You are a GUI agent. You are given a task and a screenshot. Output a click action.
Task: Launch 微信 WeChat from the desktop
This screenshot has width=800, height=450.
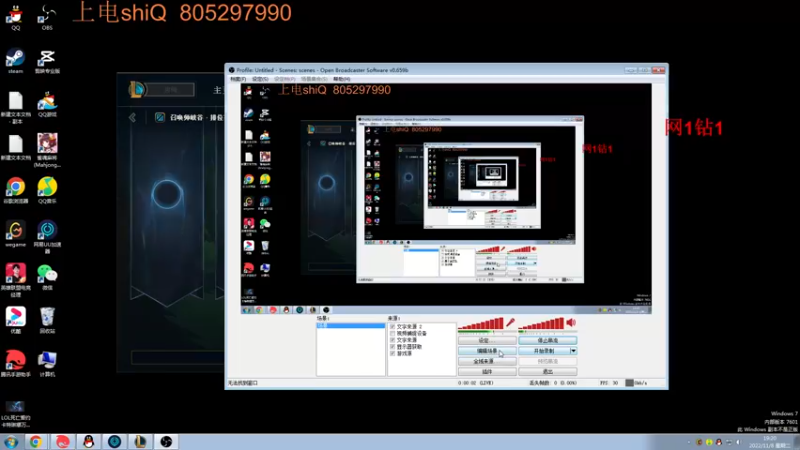(x=47, y=278)
